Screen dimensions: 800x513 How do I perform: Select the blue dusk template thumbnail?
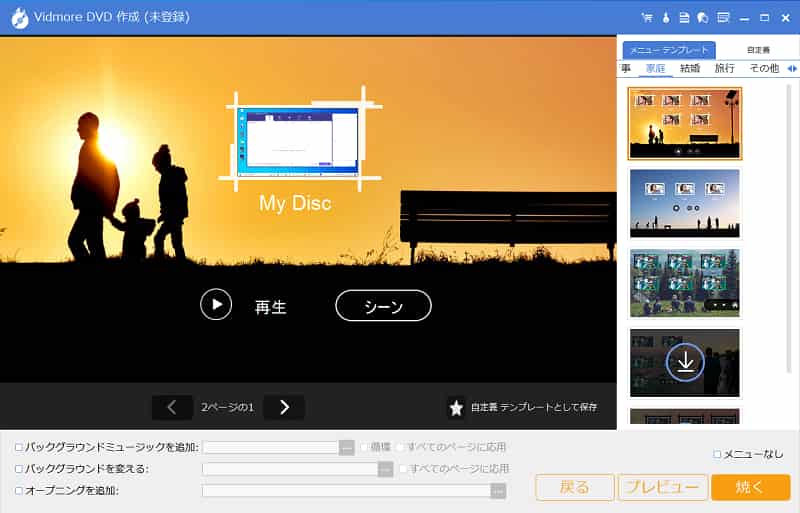point(685,203)
